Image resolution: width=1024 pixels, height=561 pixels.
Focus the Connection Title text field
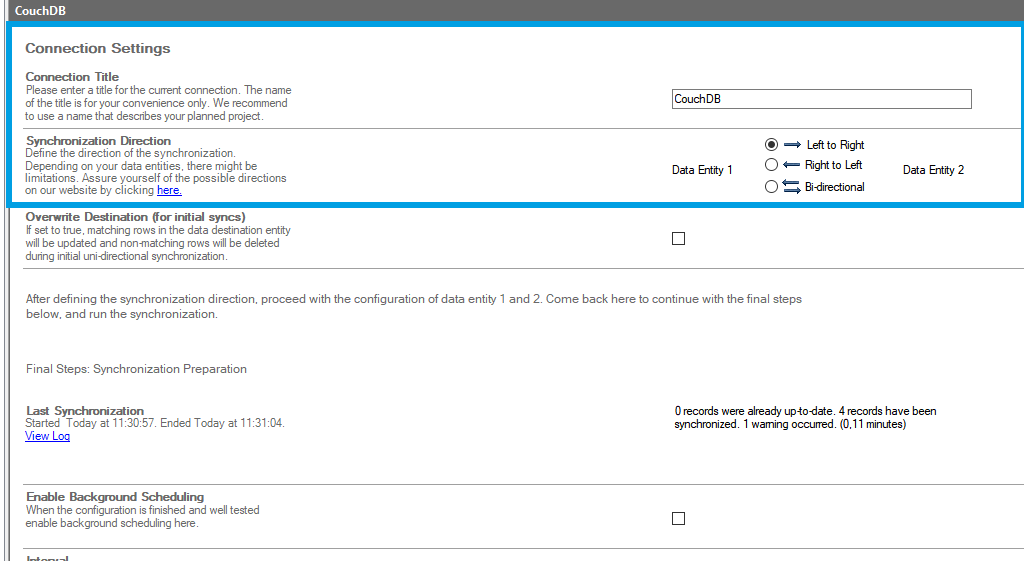(821, 99)
